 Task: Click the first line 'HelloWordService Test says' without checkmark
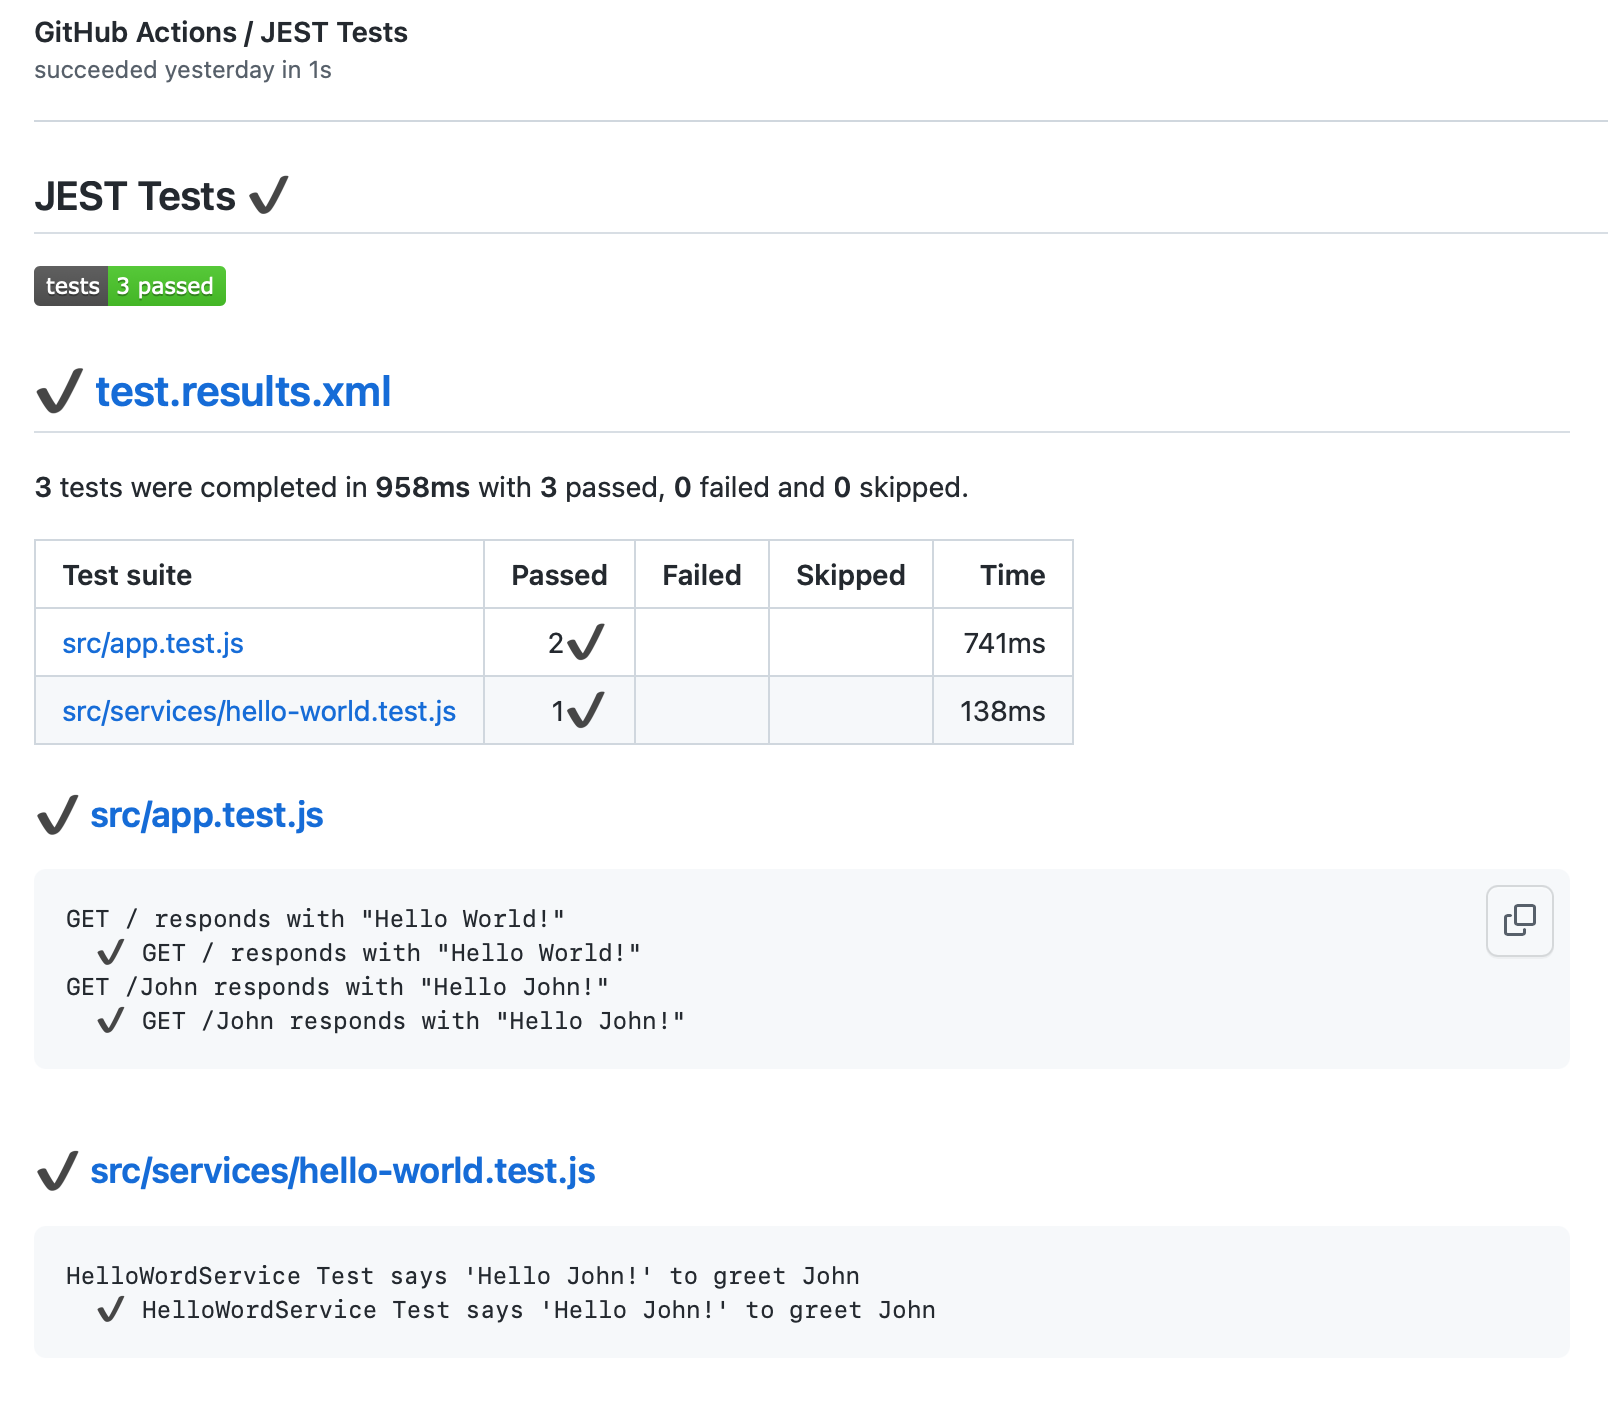click(463, 1276)
